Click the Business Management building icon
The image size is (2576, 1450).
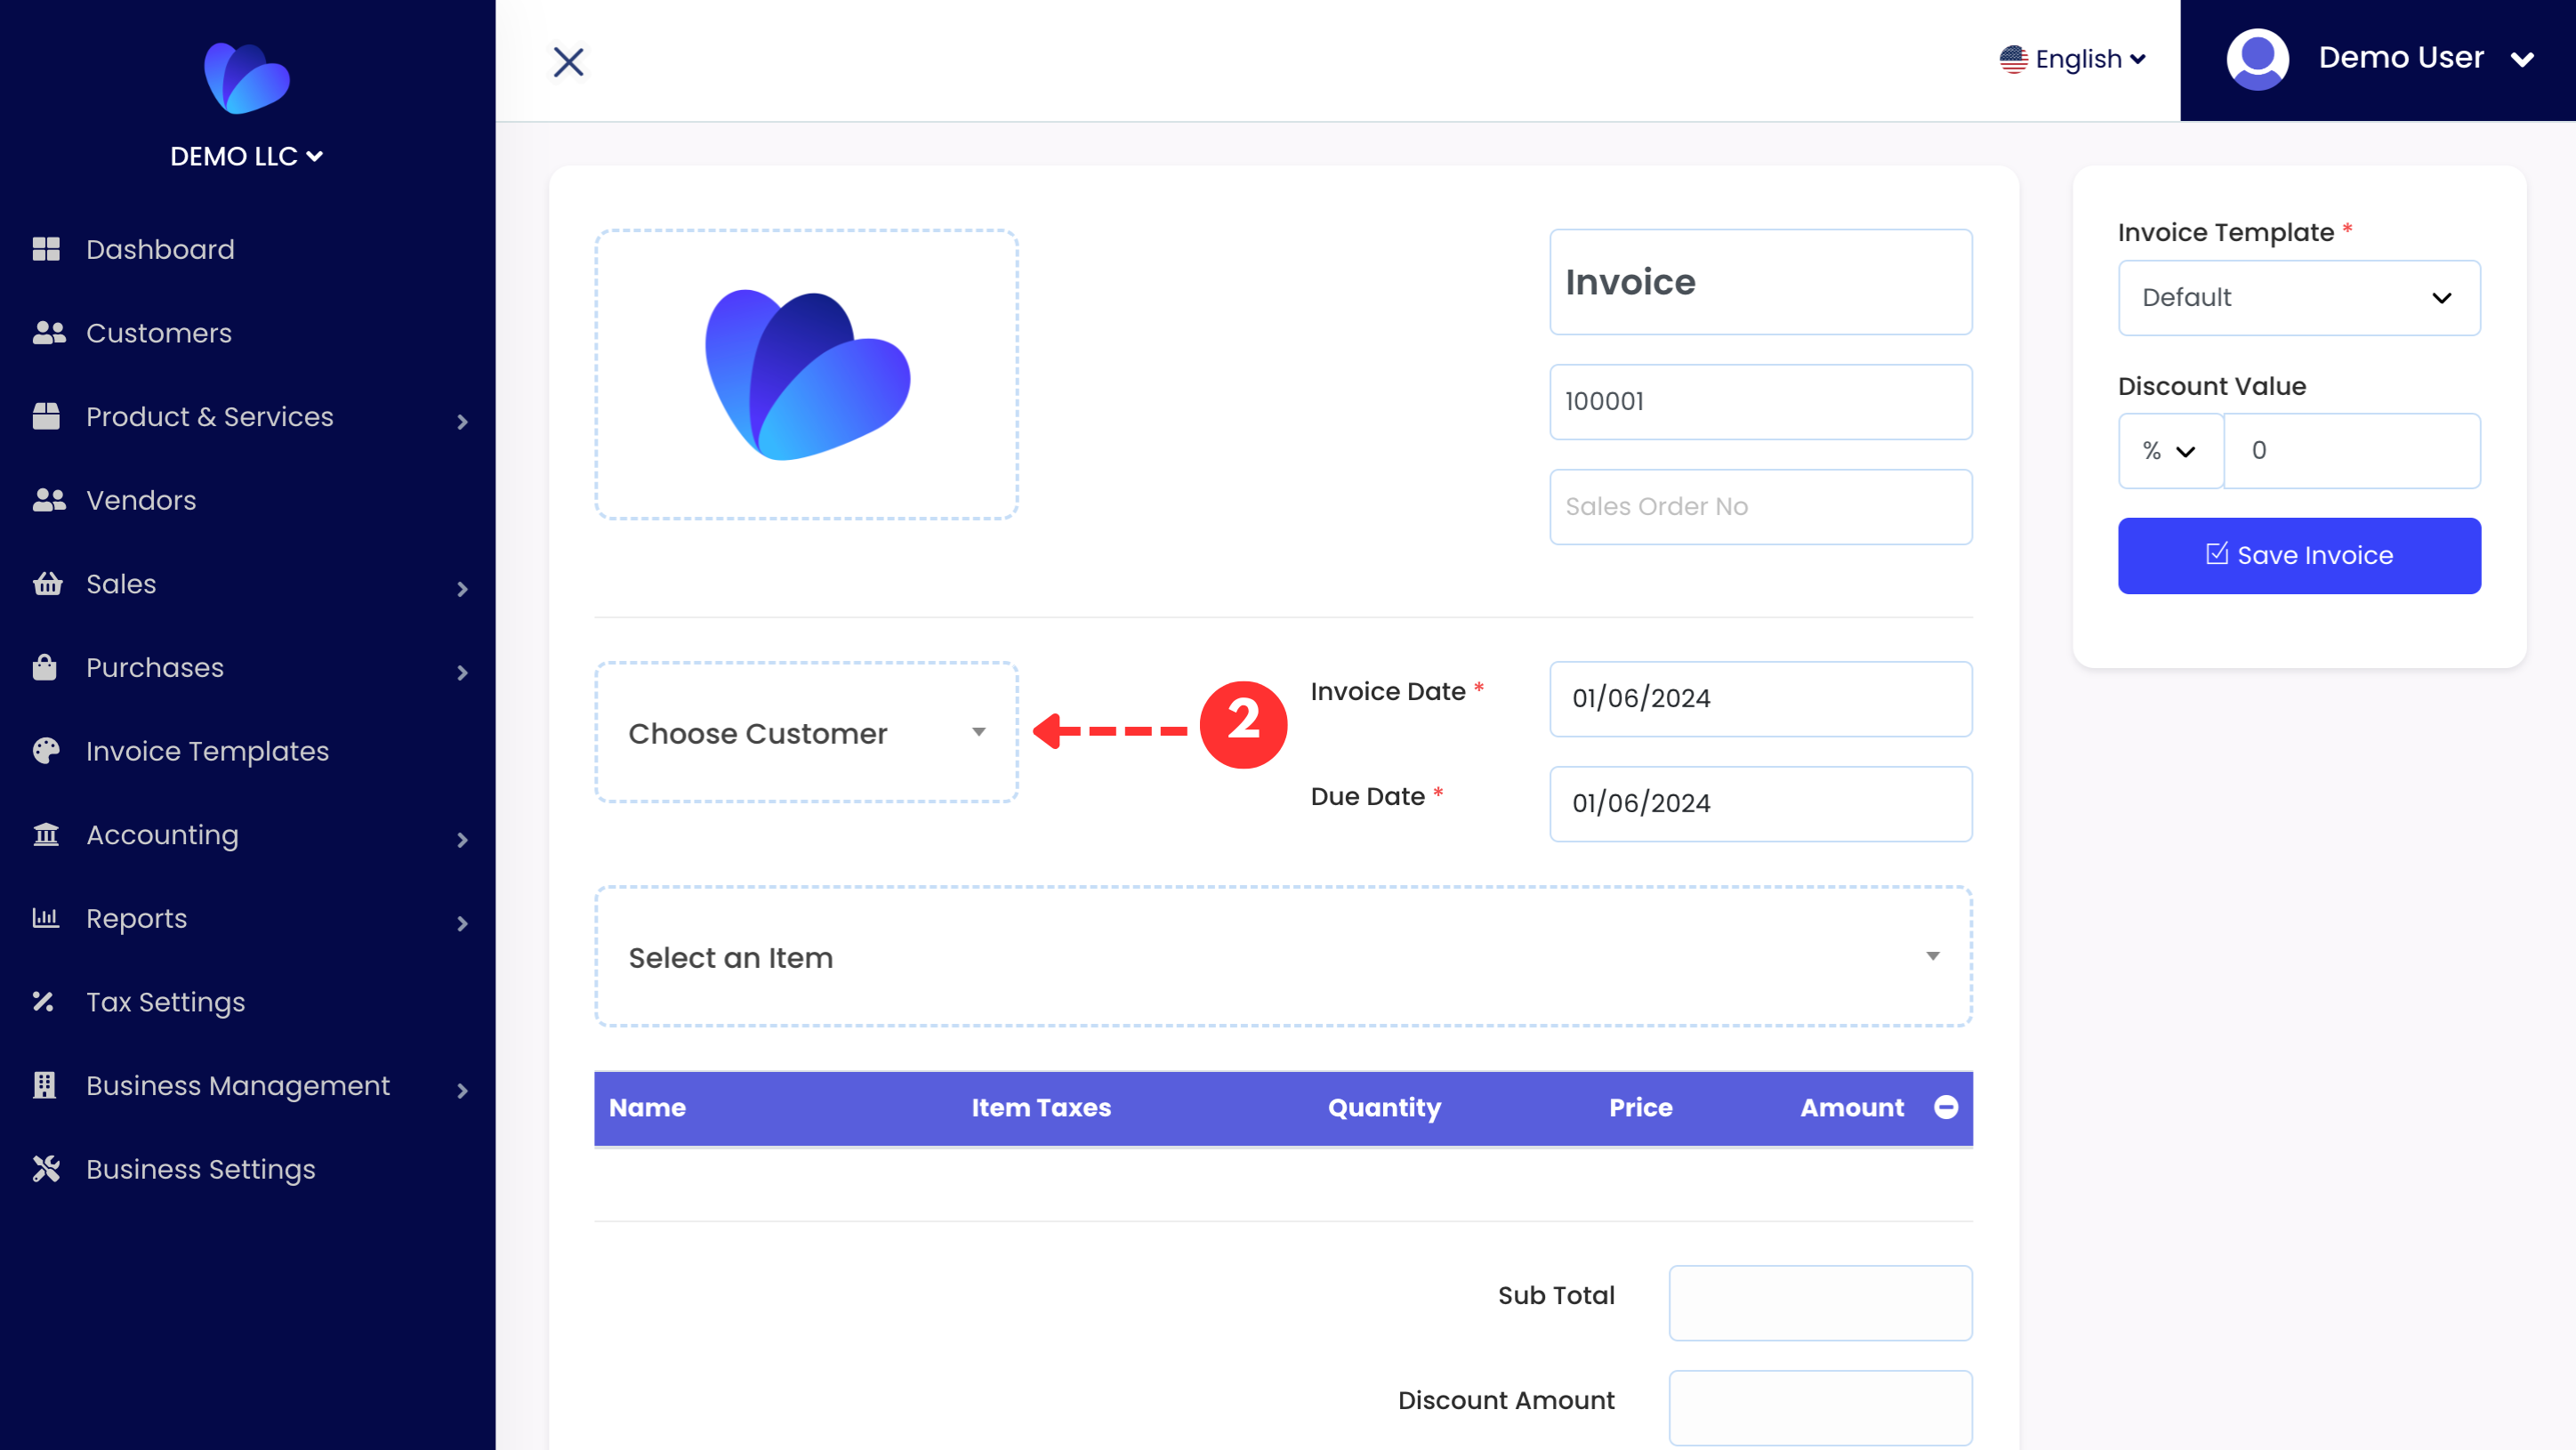[44, 1085]
